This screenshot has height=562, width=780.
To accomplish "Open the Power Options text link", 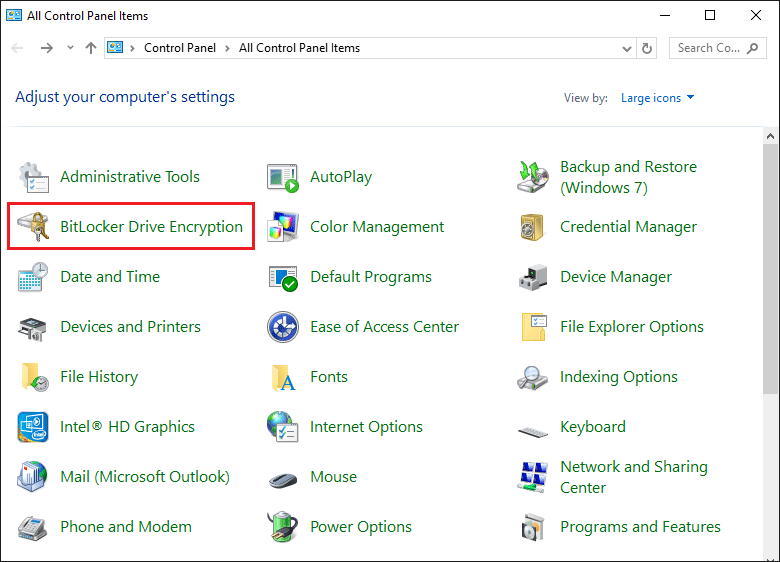I will coord(361,527).
